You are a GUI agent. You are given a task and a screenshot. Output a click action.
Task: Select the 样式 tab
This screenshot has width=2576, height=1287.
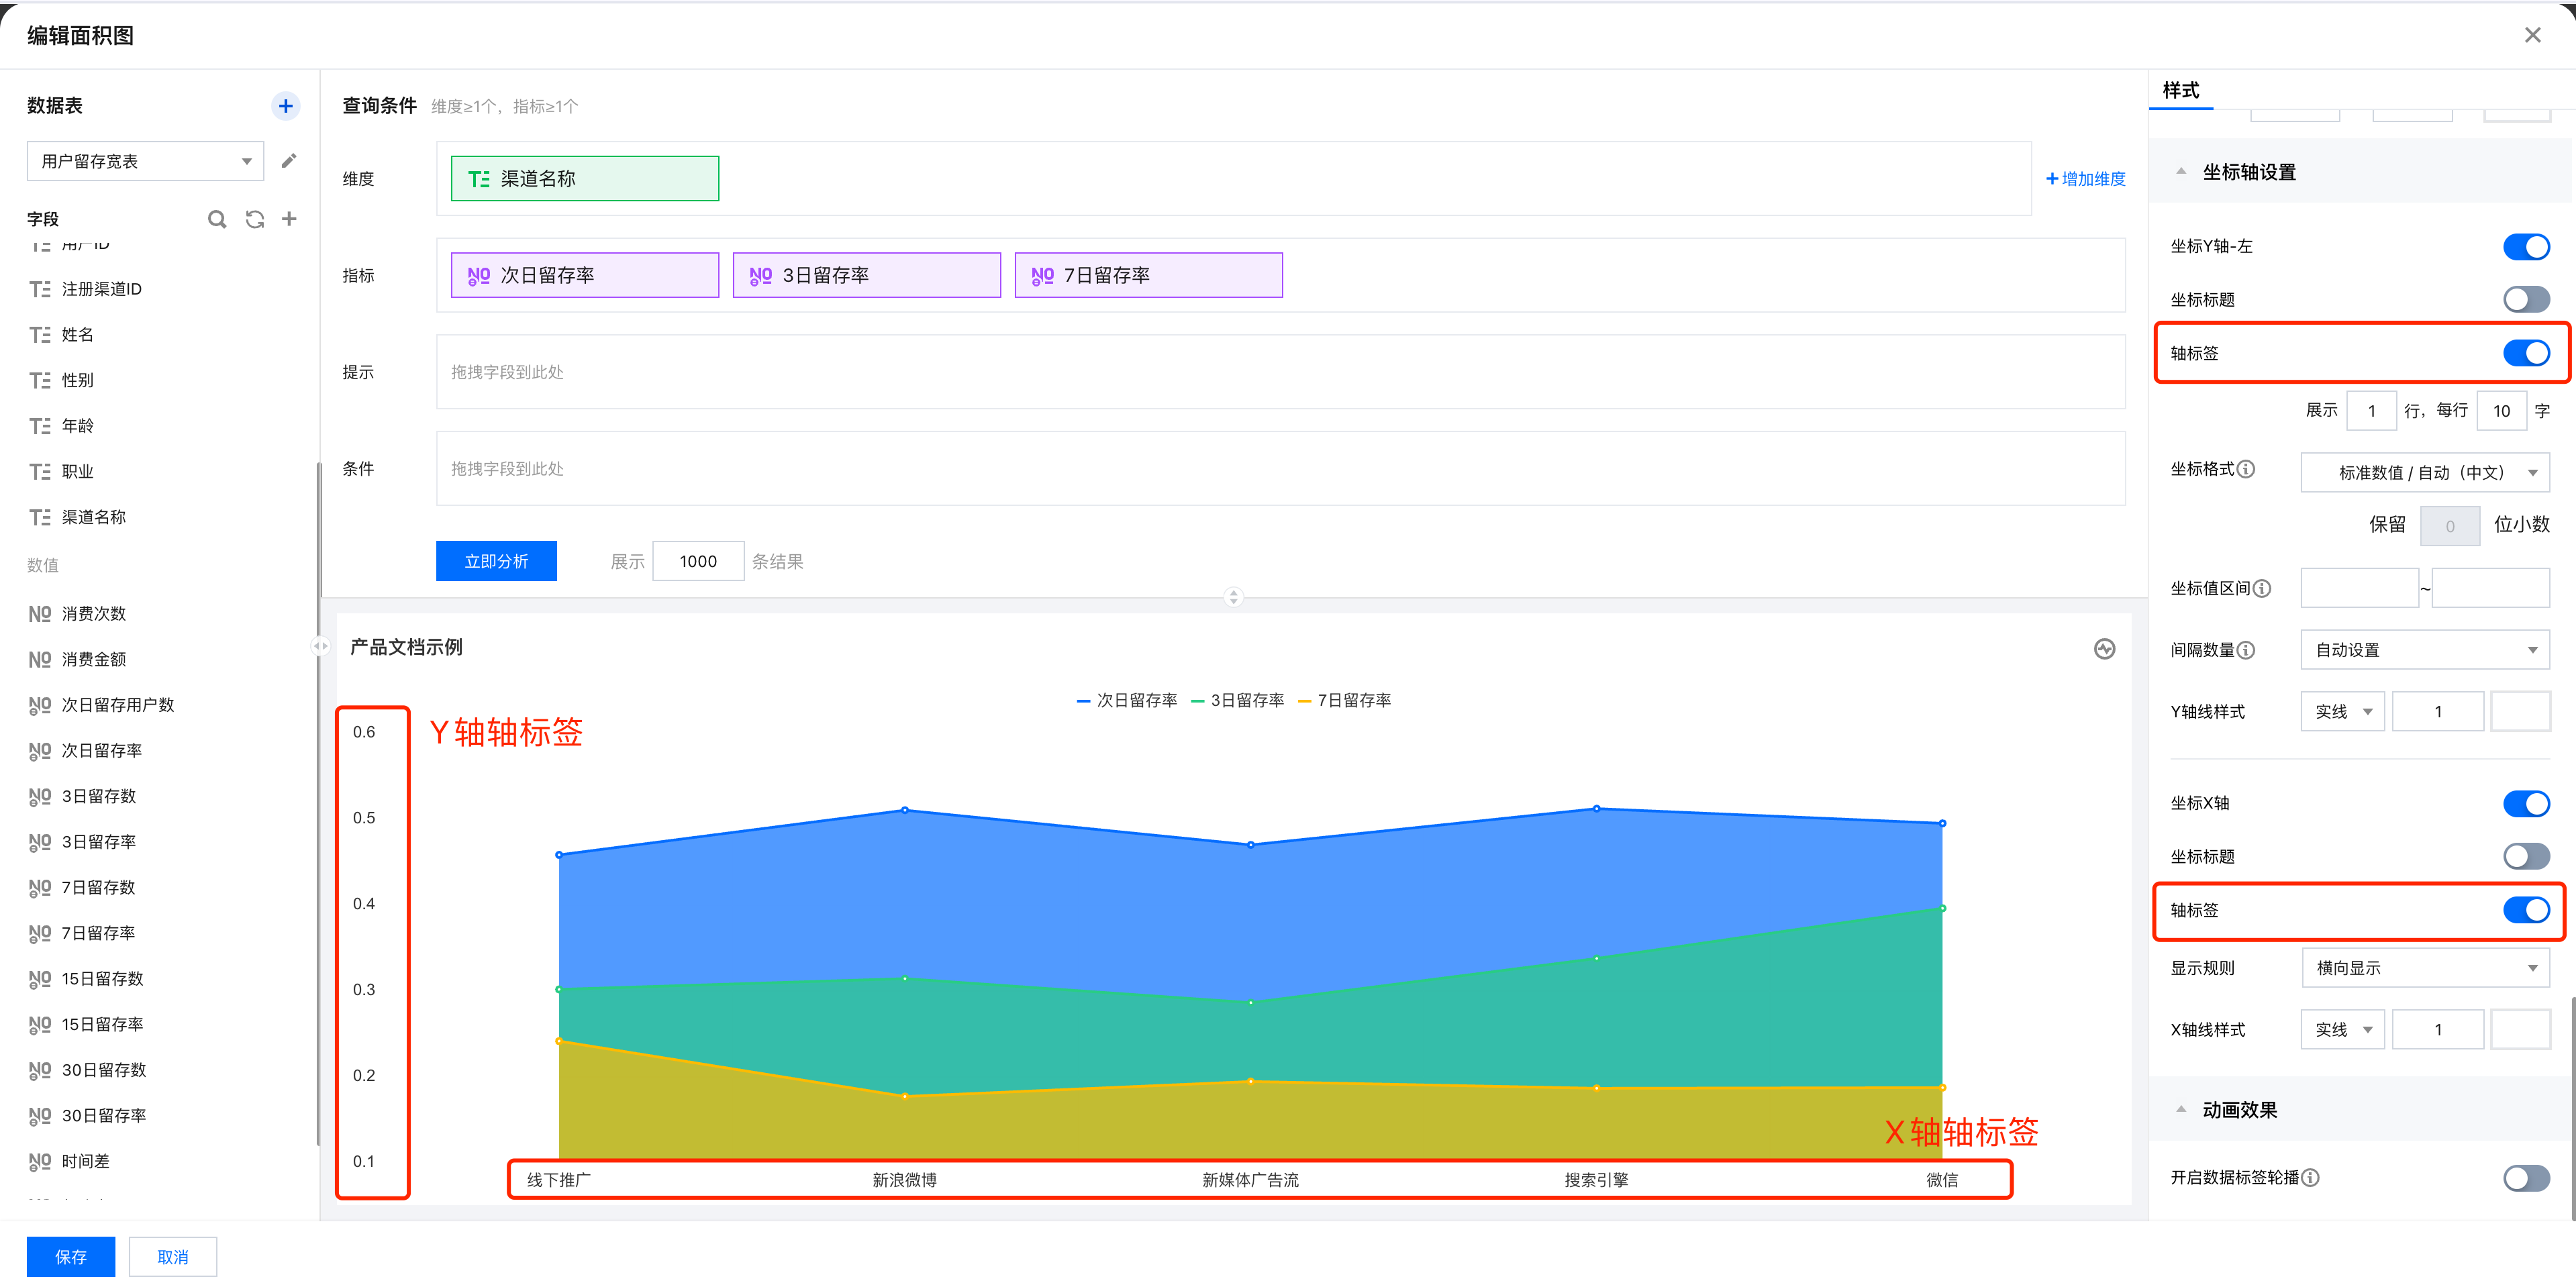[x=2180, y=90]
